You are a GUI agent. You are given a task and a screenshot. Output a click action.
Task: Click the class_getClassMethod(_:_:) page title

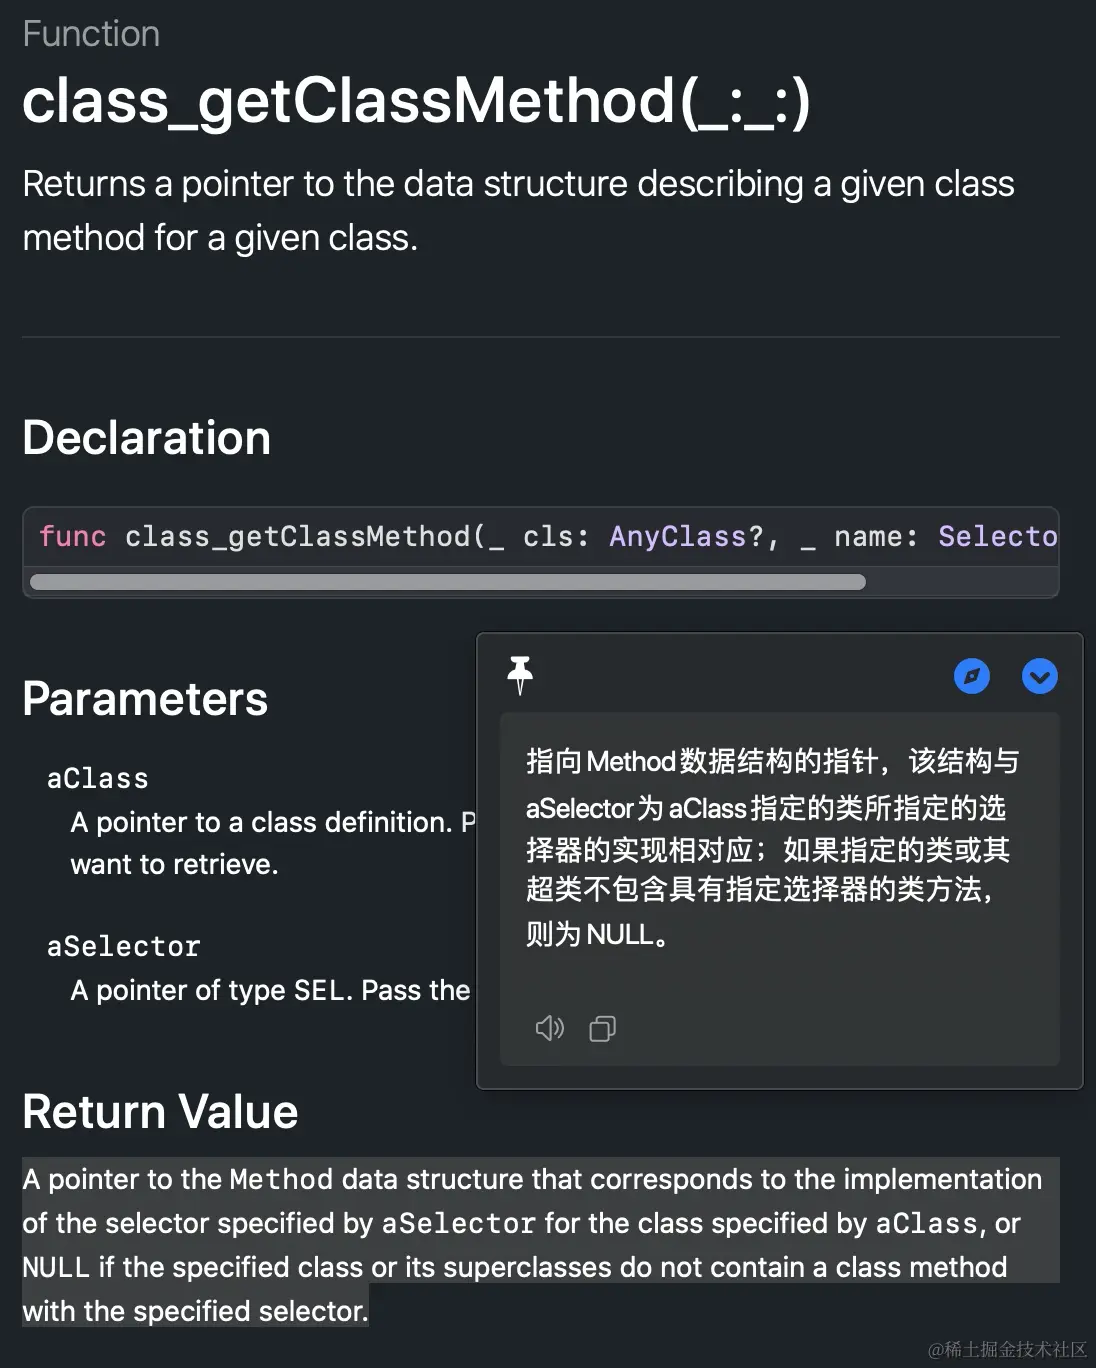tap(416, 102)
